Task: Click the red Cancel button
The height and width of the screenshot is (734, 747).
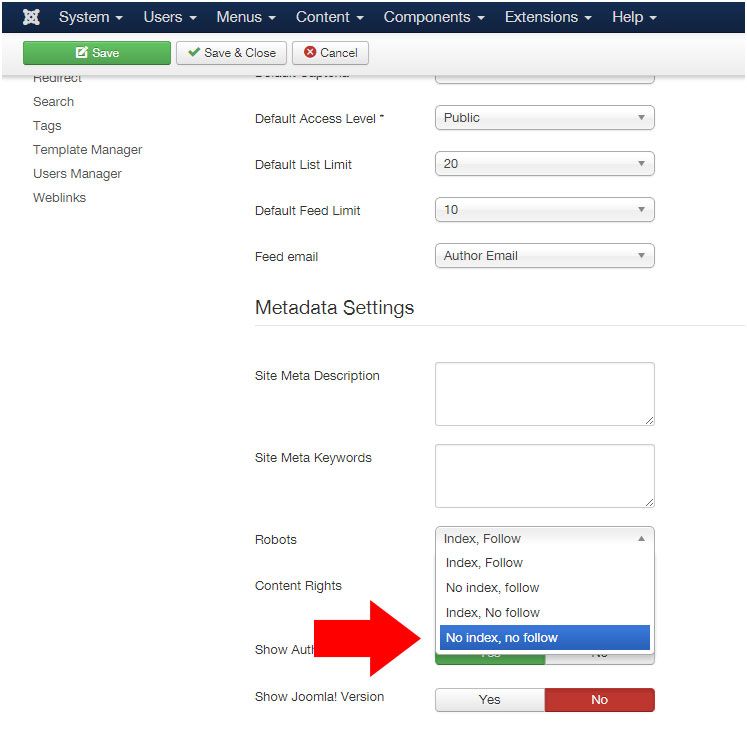Action: click(330, 52)
